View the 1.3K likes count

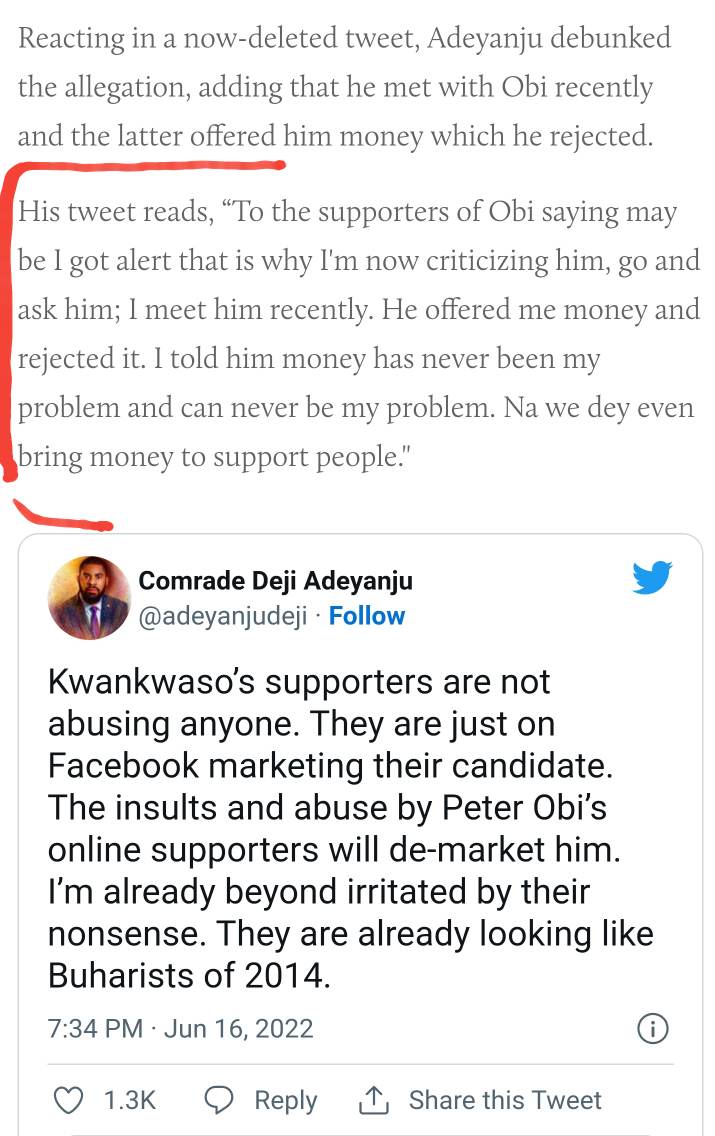click(130, 1100)
